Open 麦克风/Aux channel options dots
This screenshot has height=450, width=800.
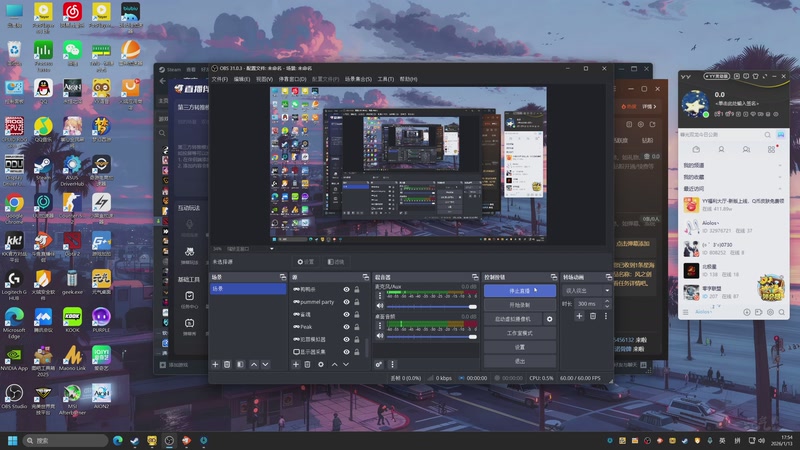(380, 295)
